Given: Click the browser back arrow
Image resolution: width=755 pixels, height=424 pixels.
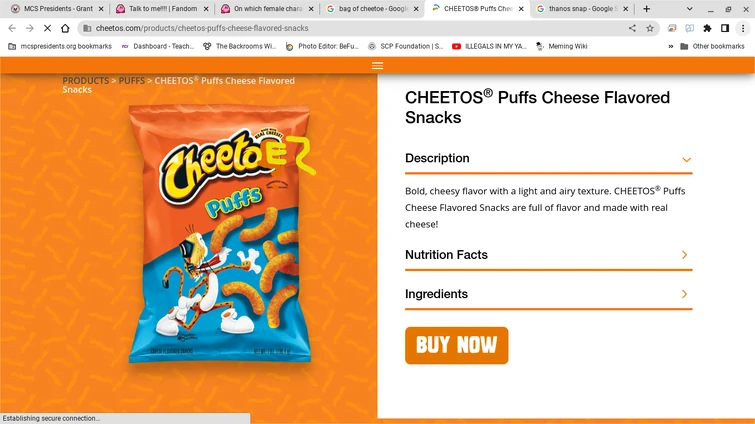Looking at the screenshot, I should click(12, 28).
